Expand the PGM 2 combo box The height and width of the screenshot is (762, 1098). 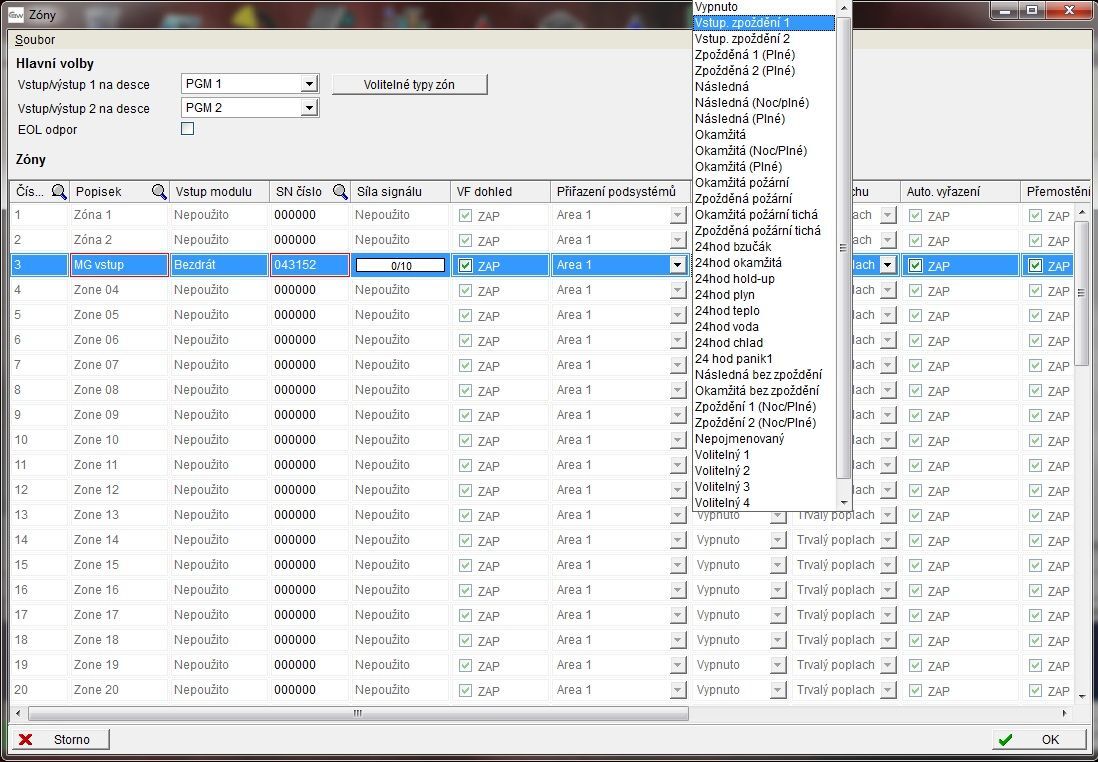308,108
